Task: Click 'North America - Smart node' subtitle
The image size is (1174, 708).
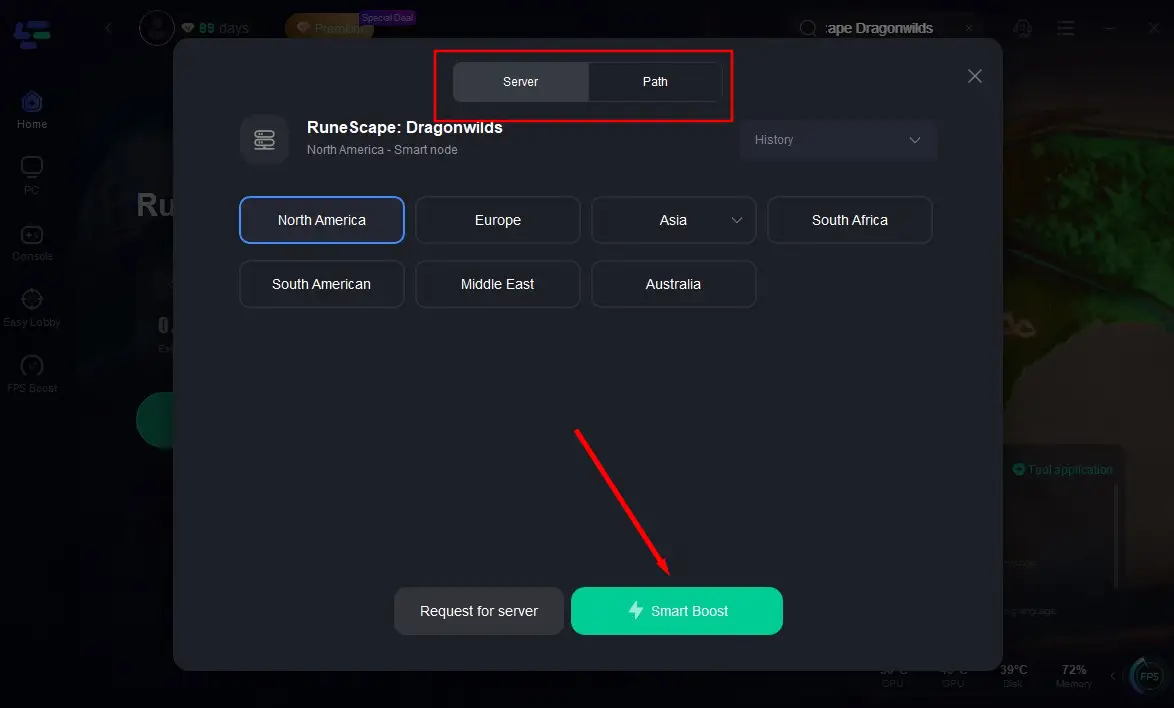Action: 383,150
